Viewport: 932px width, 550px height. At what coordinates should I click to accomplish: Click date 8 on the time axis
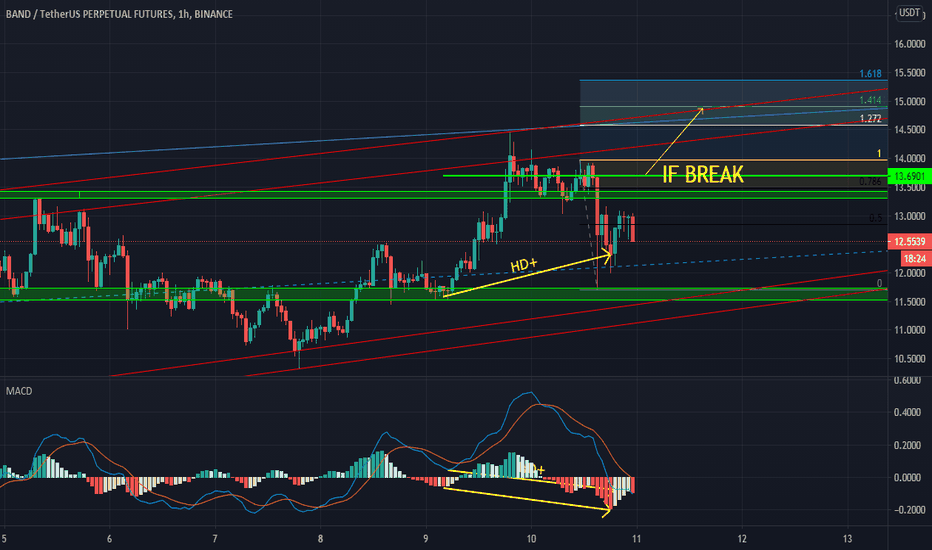click(320, 539)
